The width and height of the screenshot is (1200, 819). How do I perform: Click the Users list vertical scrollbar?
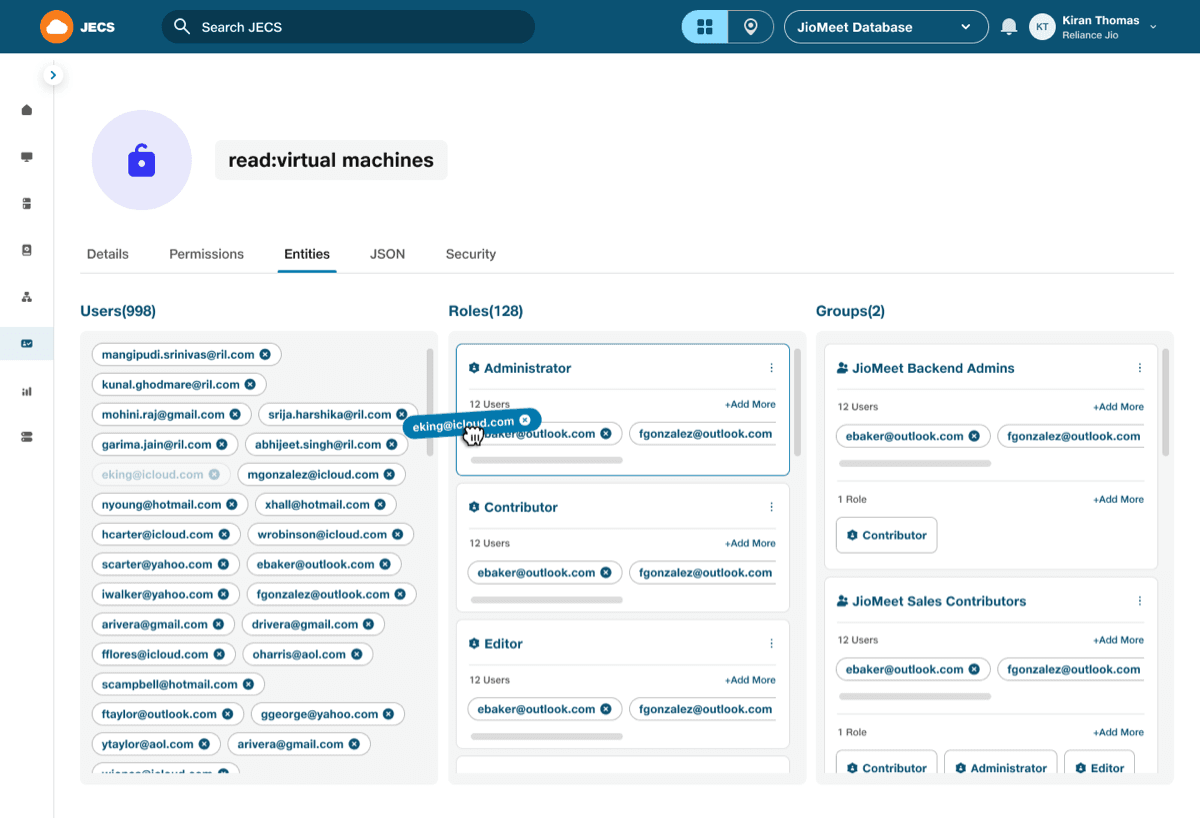pos(430,402)
